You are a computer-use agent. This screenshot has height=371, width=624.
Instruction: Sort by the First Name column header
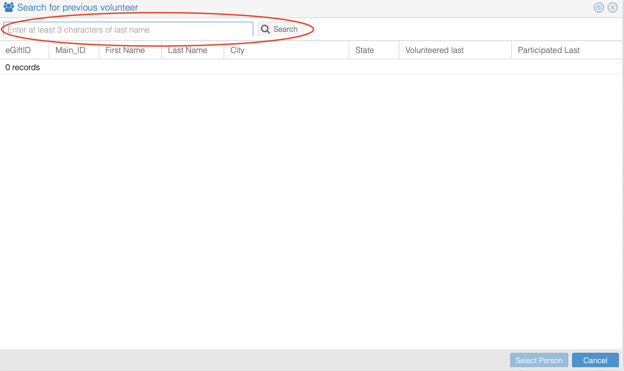(130, 50)
